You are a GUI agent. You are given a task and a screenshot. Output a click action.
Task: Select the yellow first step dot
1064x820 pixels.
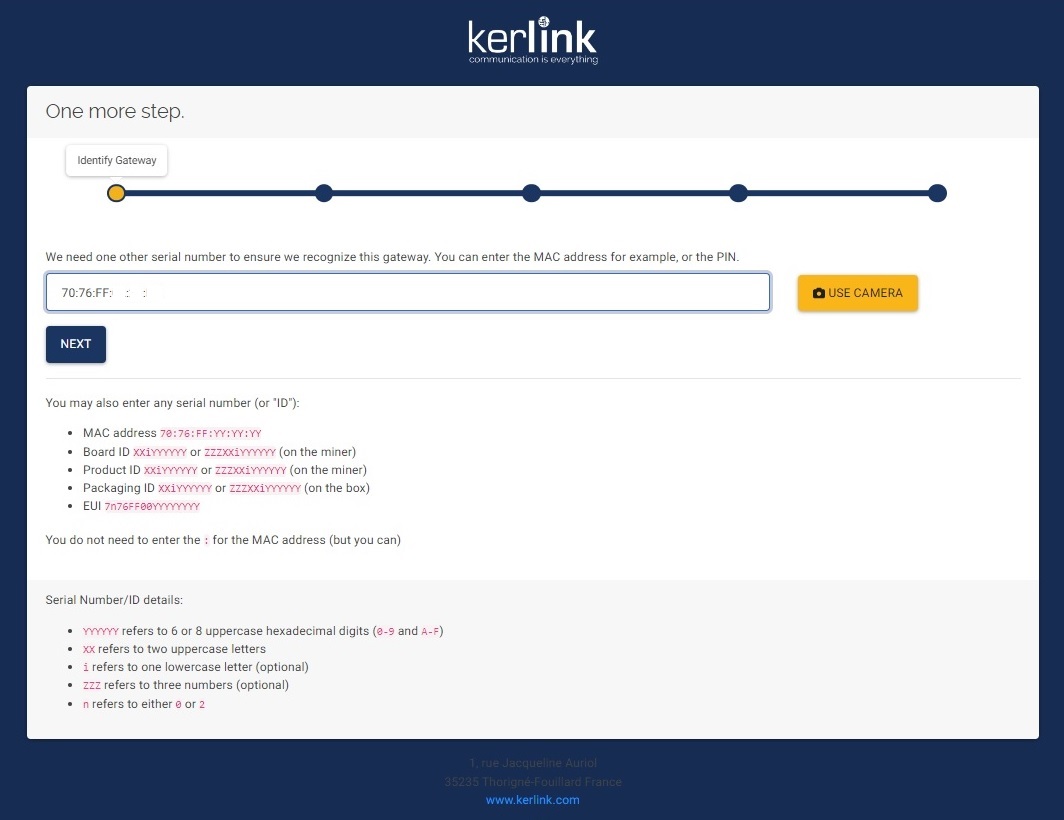click(x=116, y=193)
